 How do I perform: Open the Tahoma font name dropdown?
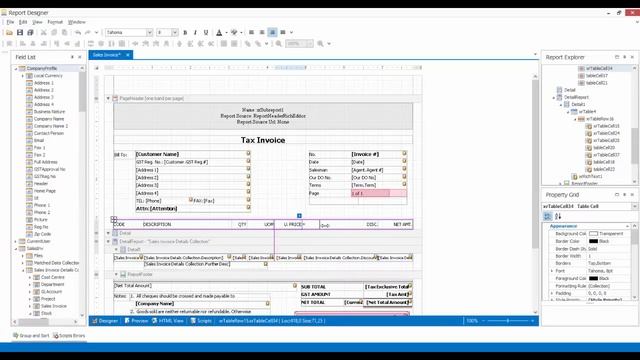[x=149, y=32]
